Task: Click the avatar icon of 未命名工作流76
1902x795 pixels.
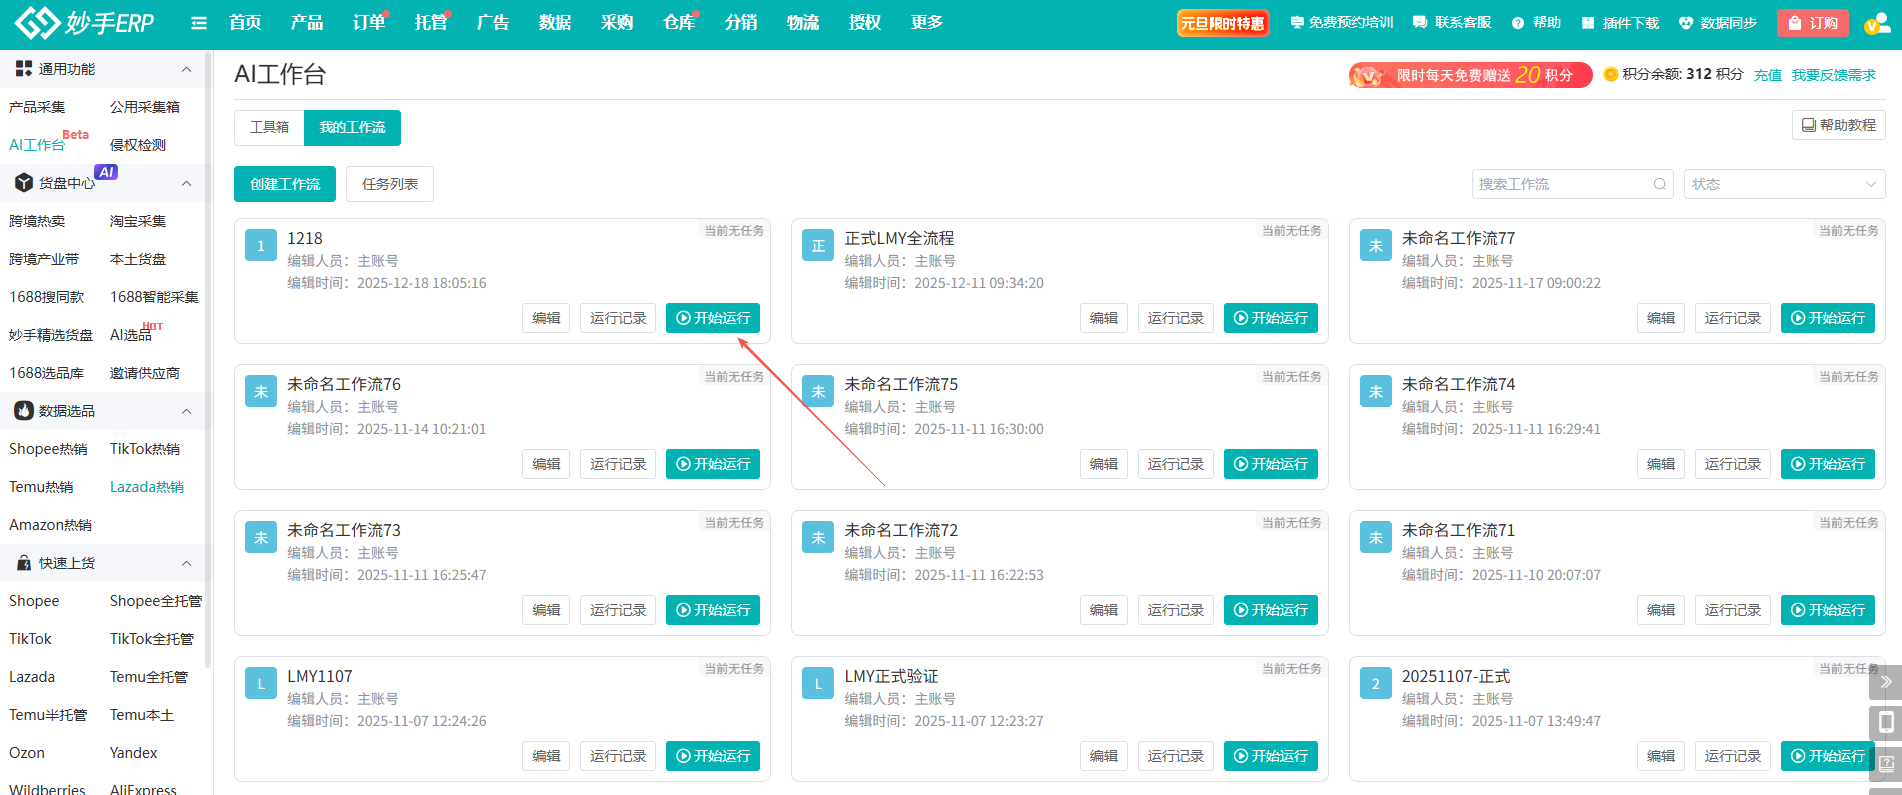Action: coord(261,391)
